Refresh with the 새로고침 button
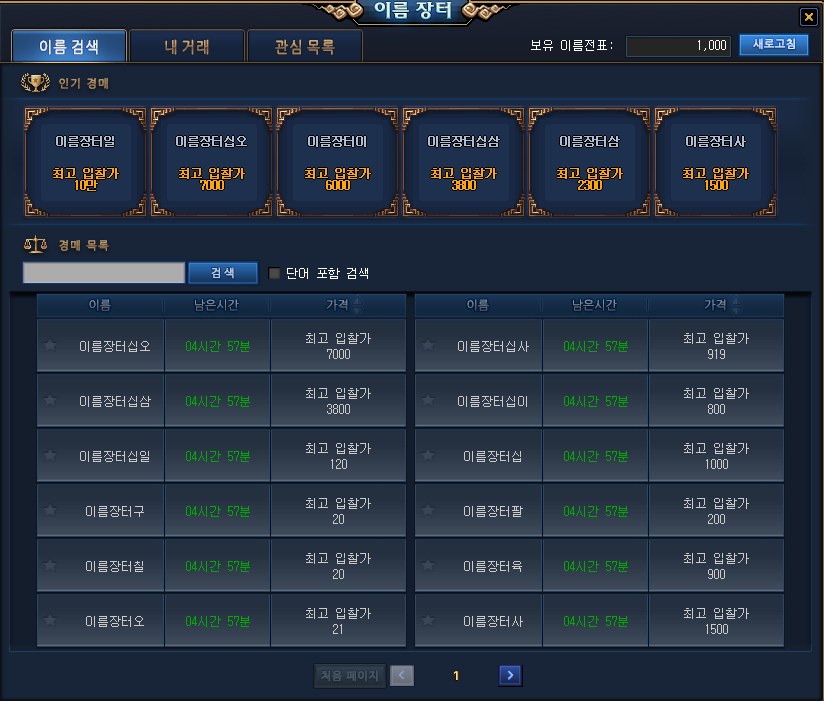The height and width of the screenshot is (701, 824). tap(774, 44)
